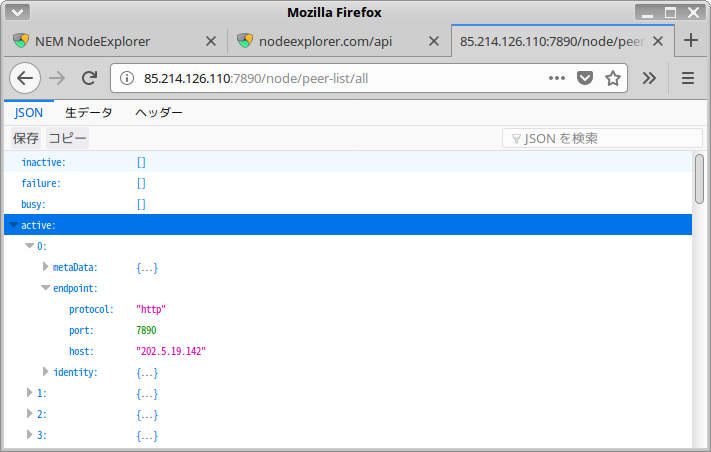Collapse the active node in JSON tree
This screenshot has width=711, height=452.
14,226
